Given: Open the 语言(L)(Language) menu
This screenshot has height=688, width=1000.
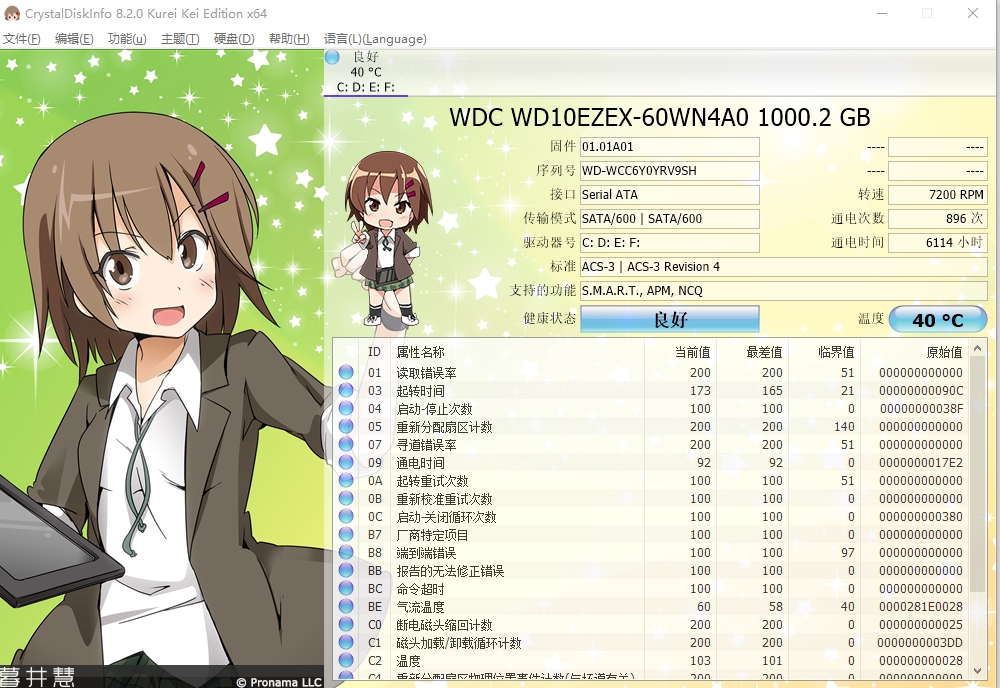Looking at the screenshot, I should [x=375, y=39].
